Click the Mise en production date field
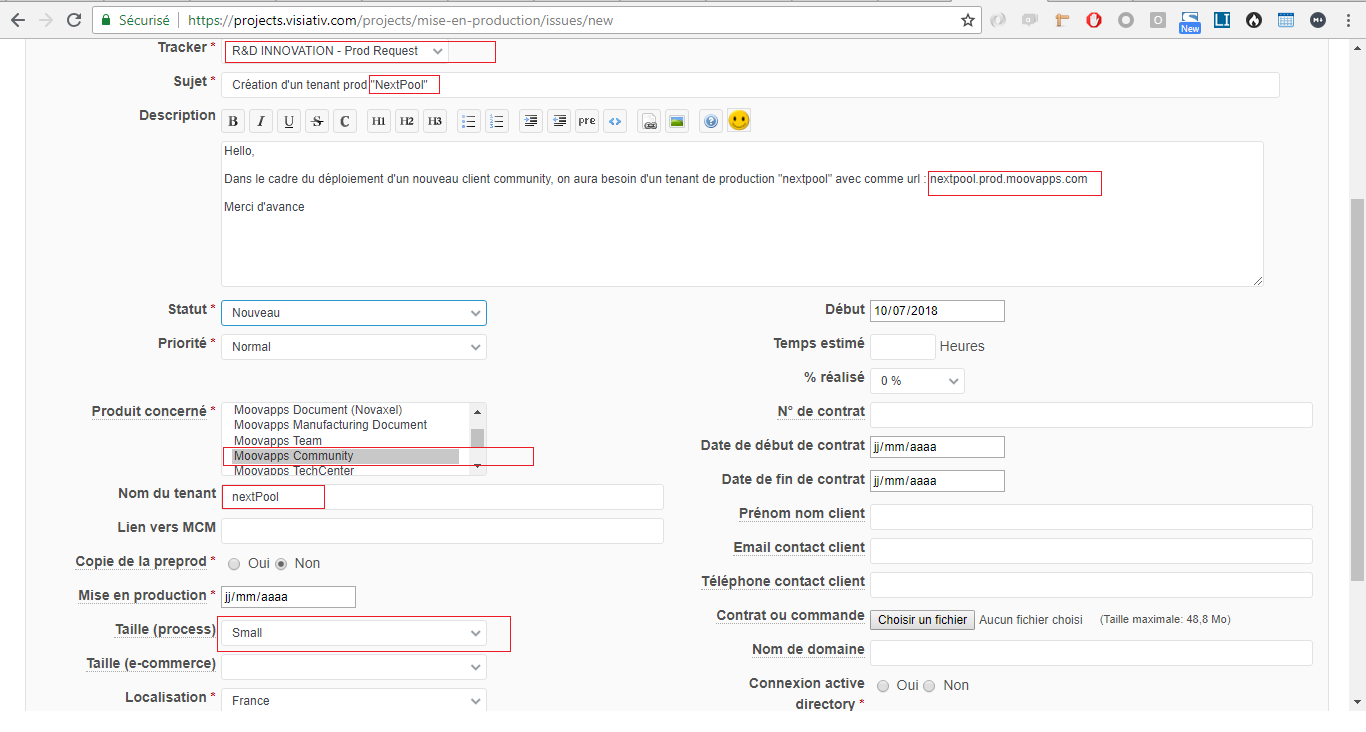Image resolution: width=1366 pixels, height=732 pixels. (x=288, y=597)
